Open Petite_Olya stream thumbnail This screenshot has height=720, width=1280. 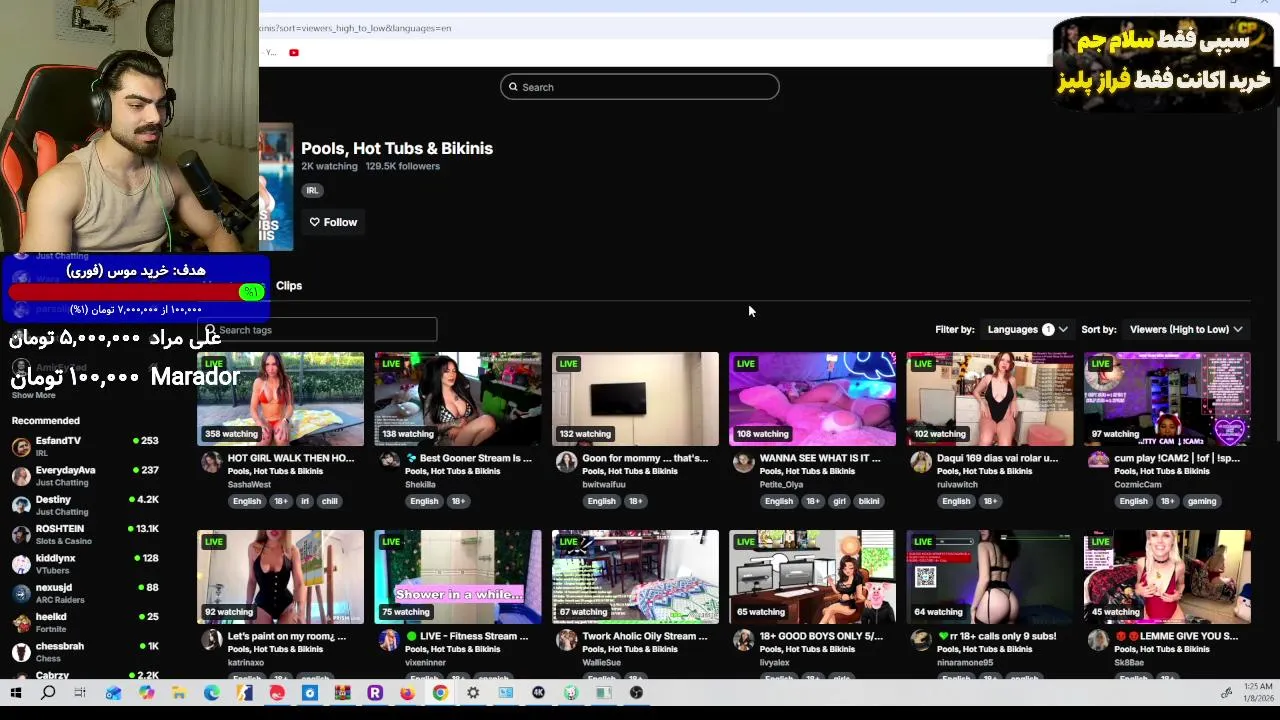[812, 399]
